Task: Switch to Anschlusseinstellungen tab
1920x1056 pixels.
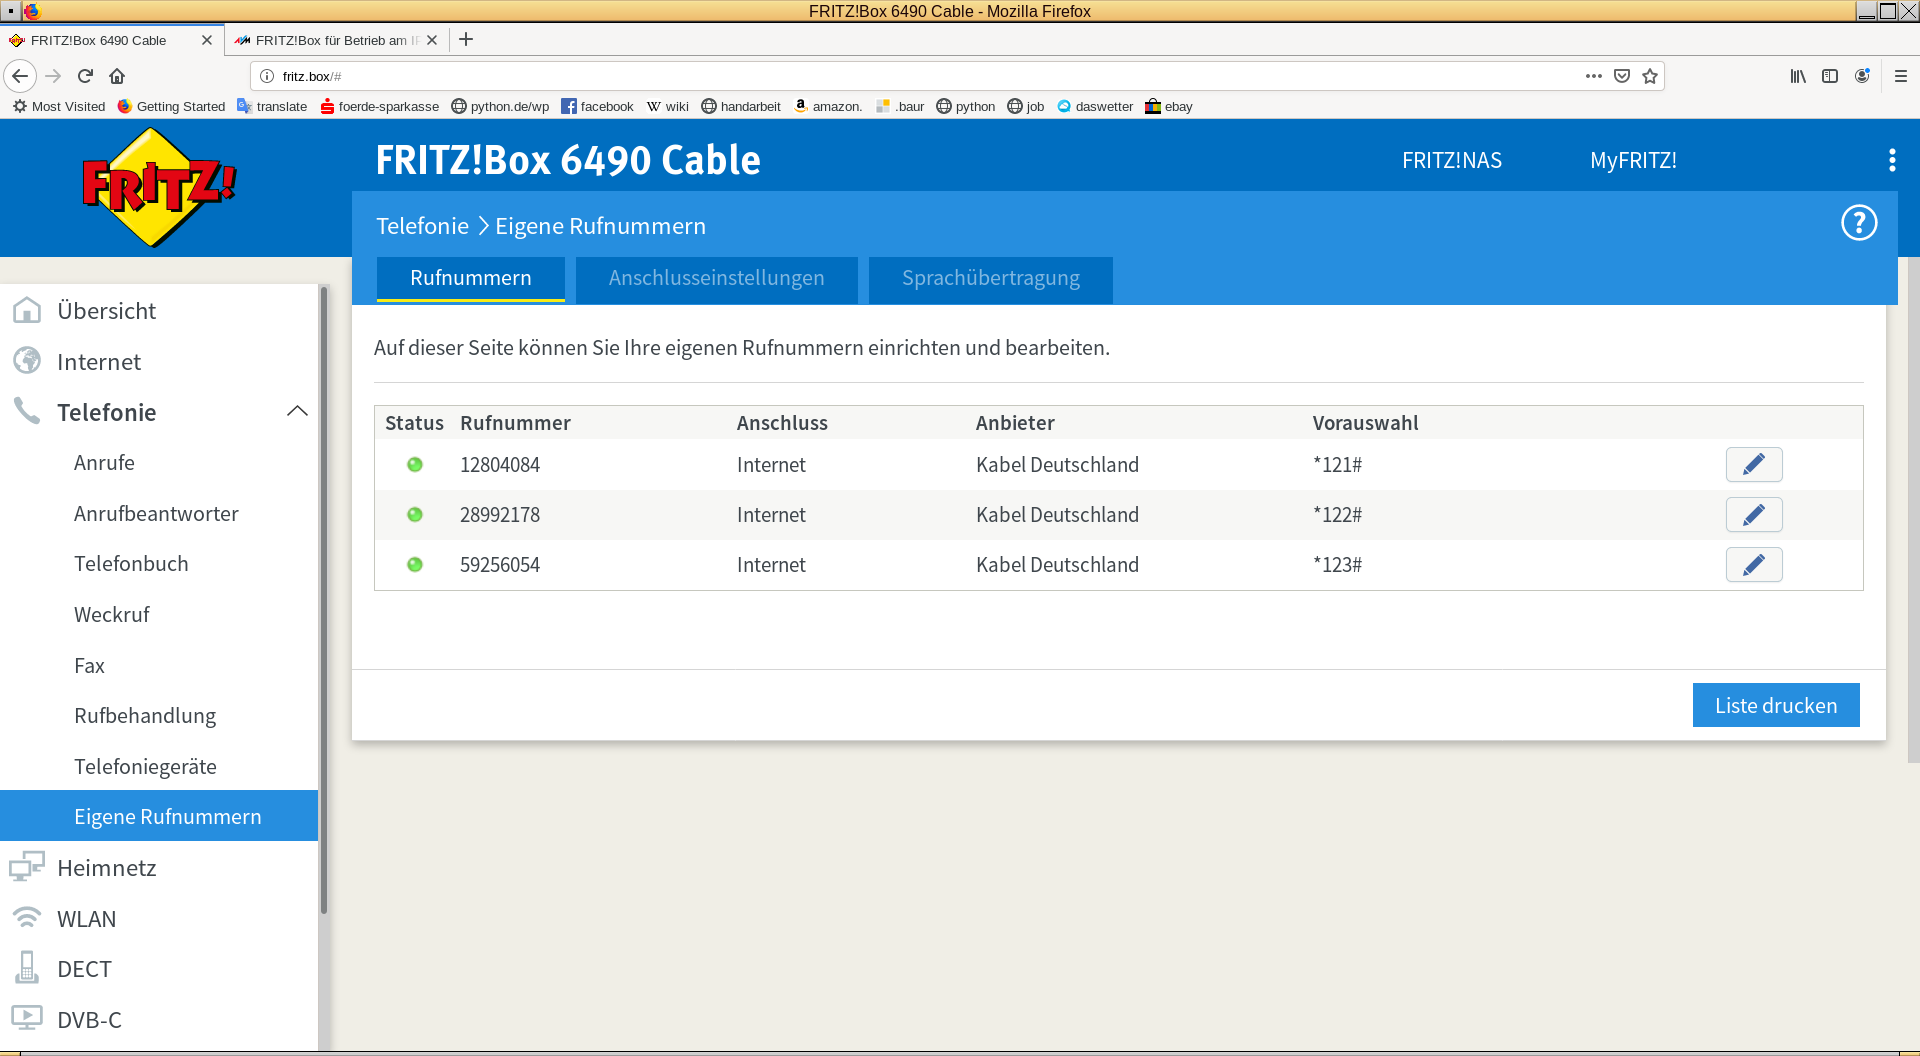Action: [x=717, y=279]
